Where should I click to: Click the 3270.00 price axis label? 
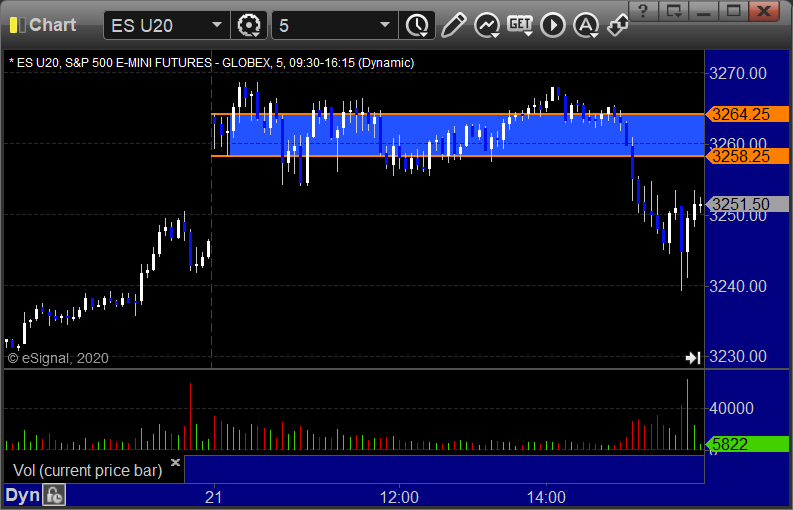click(738, 74)
